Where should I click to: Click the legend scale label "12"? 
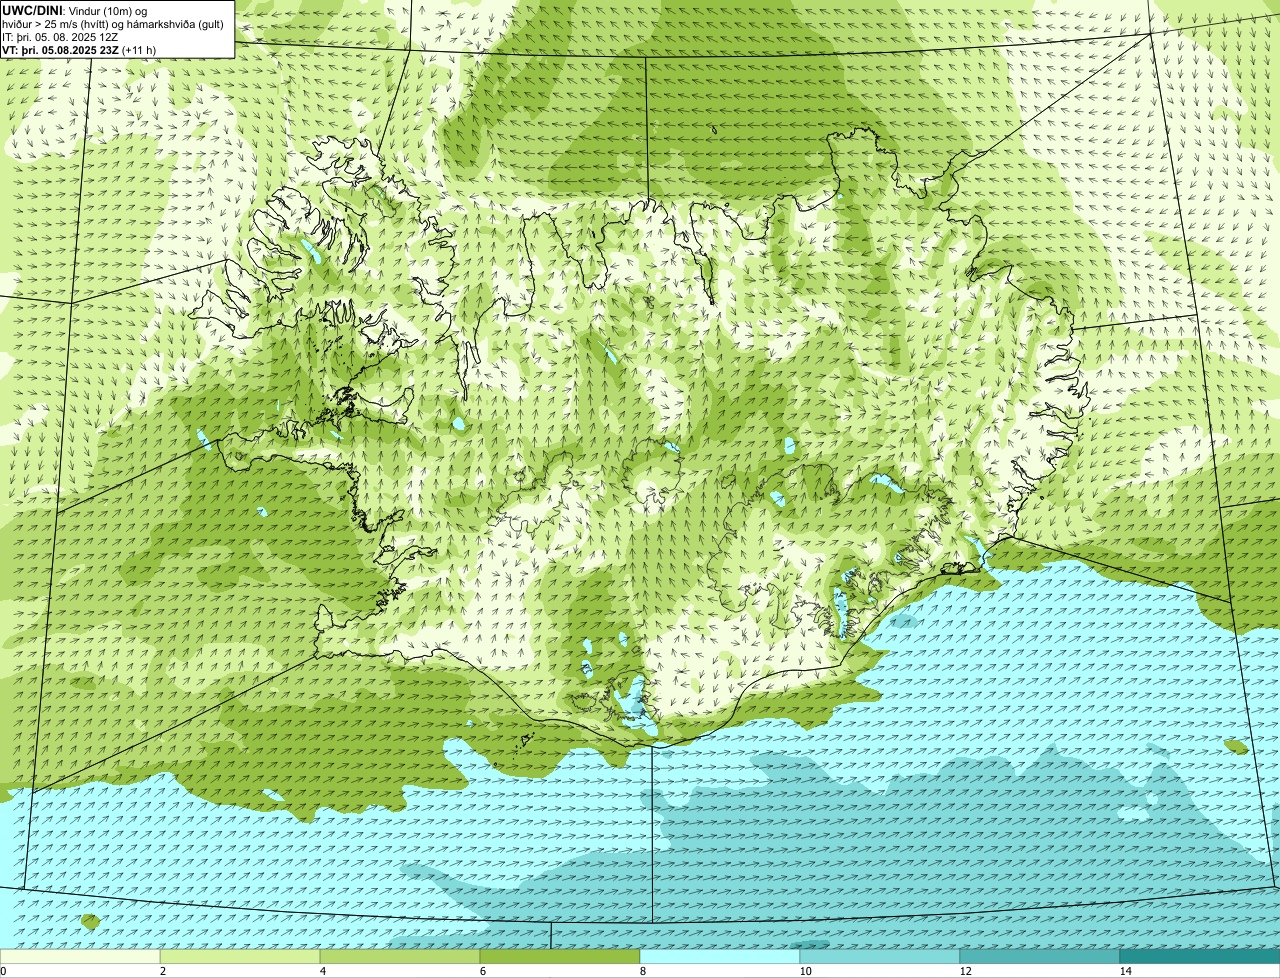pos(965,971)
